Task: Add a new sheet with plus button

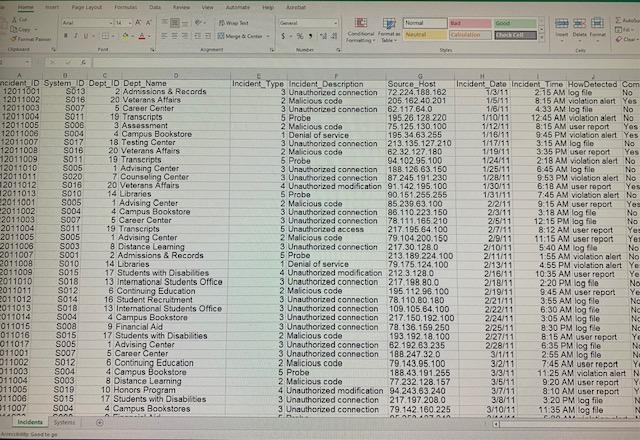Action: 100,423
